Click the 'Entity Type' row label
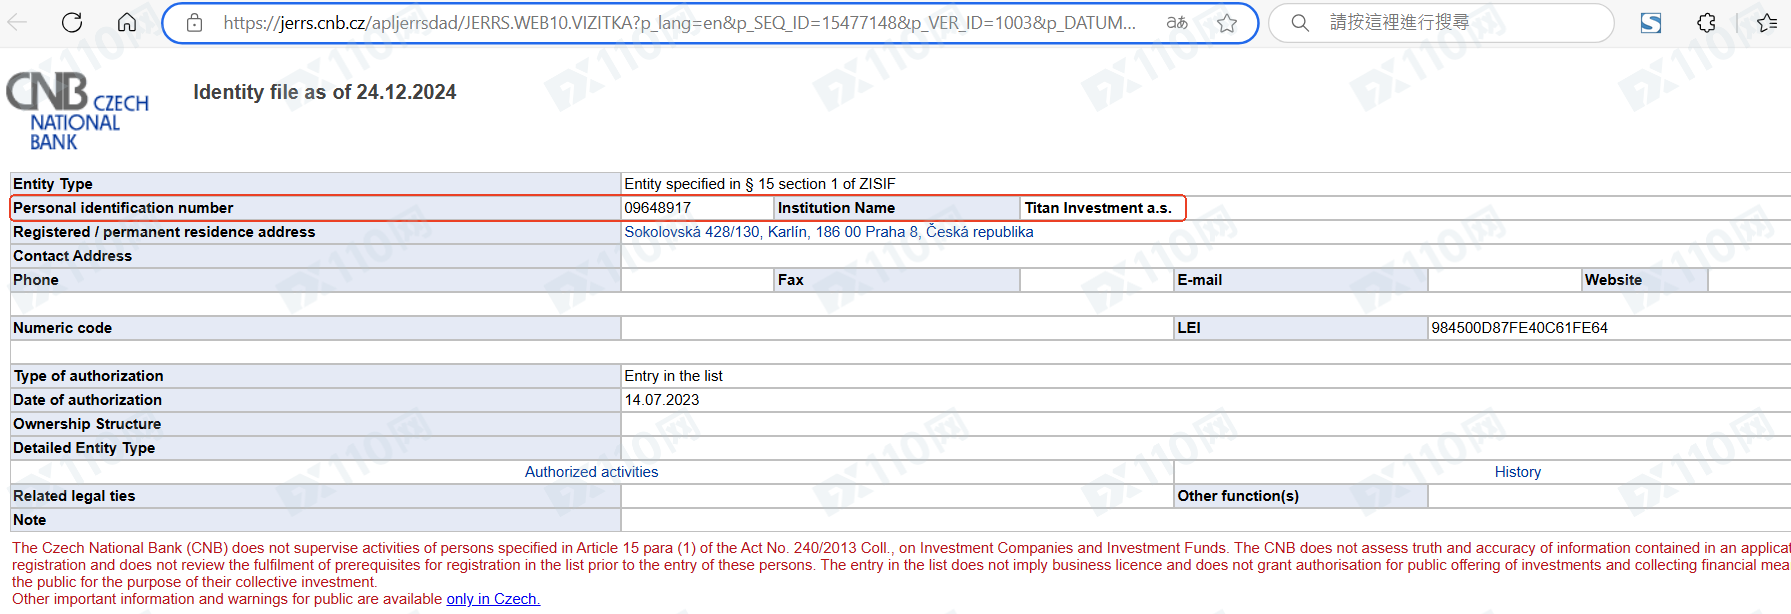Image resolution: width=1791 pixels, height=614 pixels. [53, 184]
